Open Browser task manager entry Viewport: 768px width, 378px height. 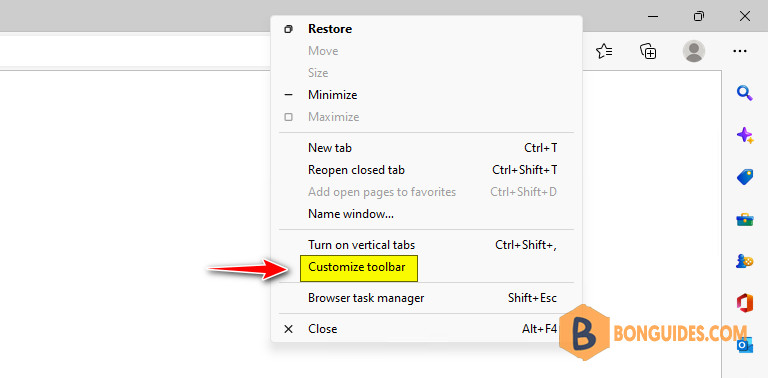(426, 298)
